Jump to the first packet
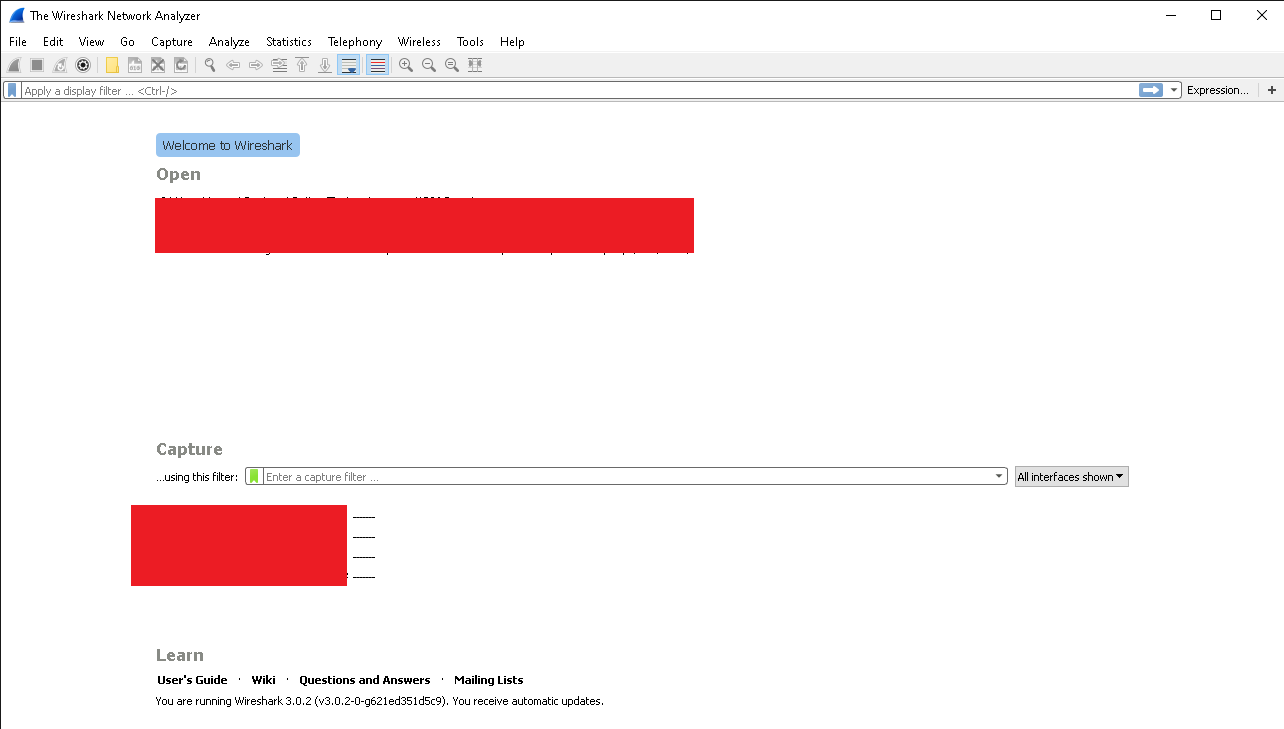 (x=302, y=65)
